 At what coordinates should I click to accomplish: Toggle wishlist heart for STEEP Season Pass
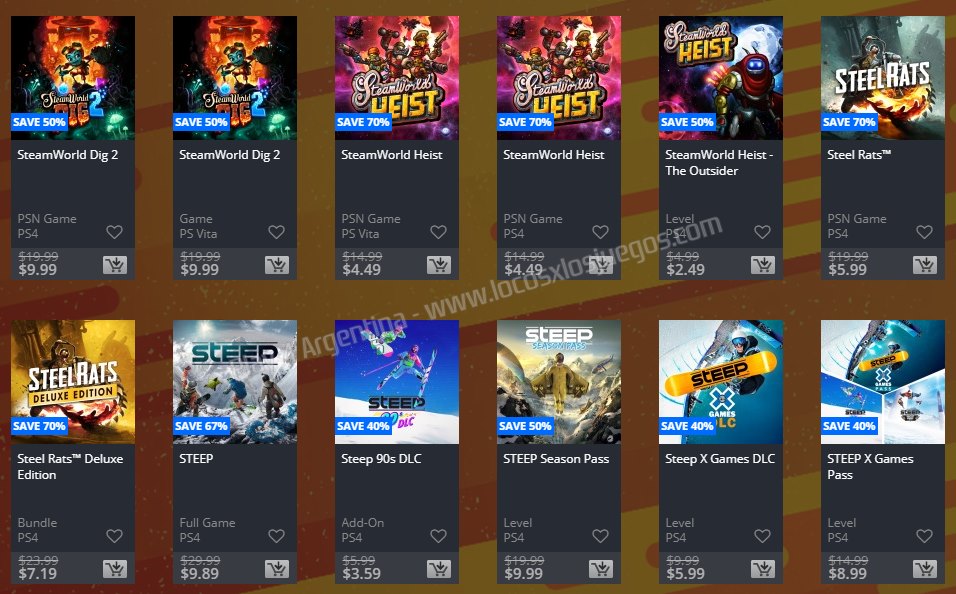(x=601, y=535)
